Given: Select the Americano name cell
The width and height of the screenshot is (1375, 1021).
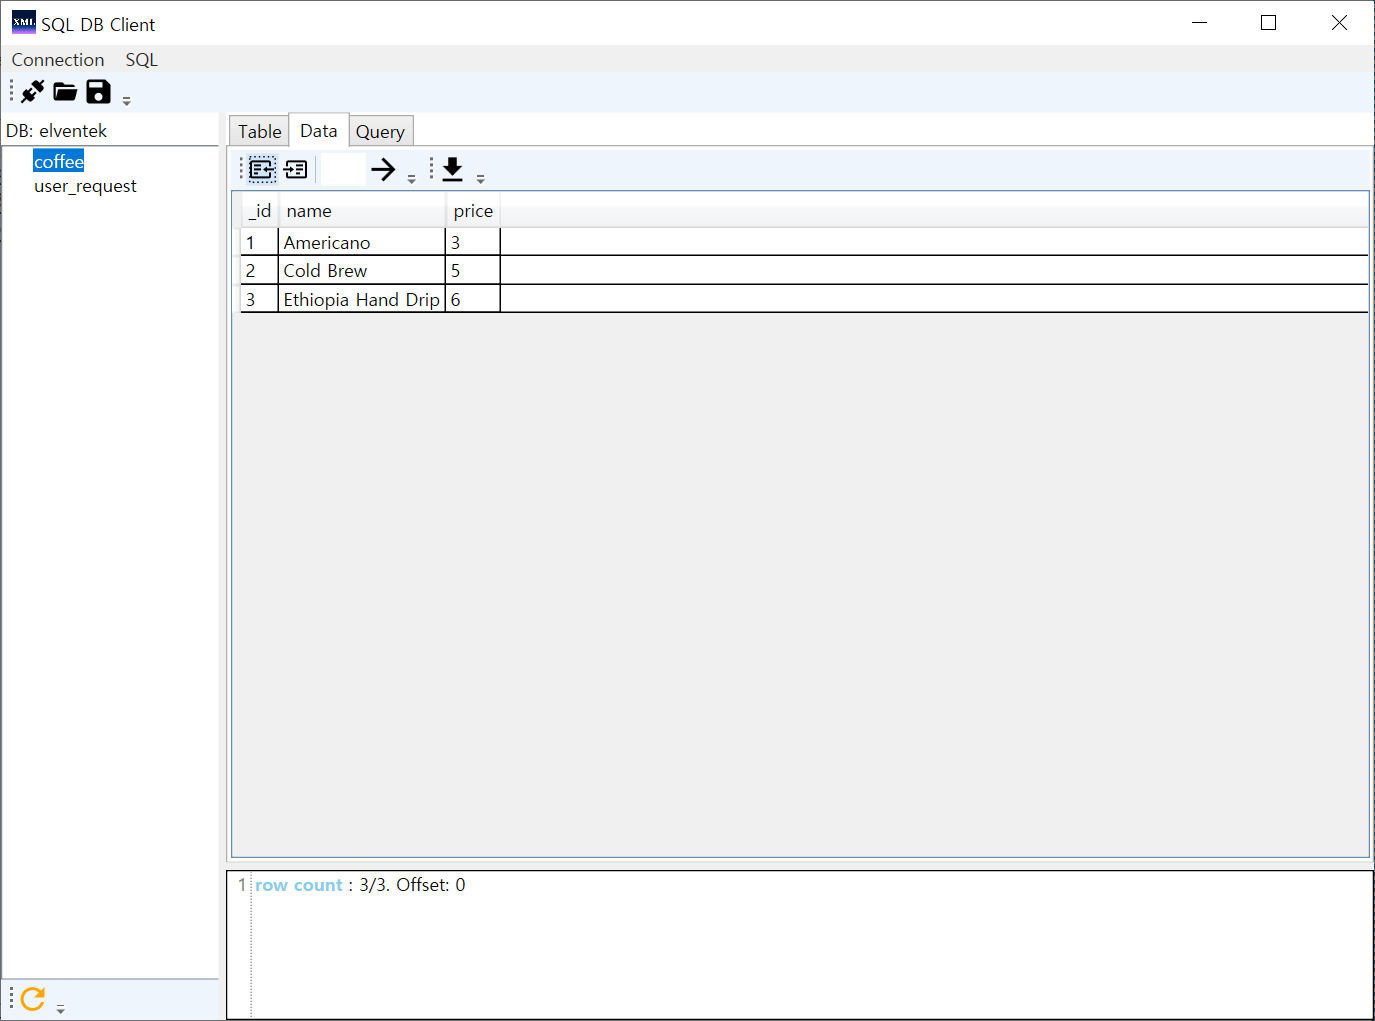Looking at the screenshot, I should 362,242.
